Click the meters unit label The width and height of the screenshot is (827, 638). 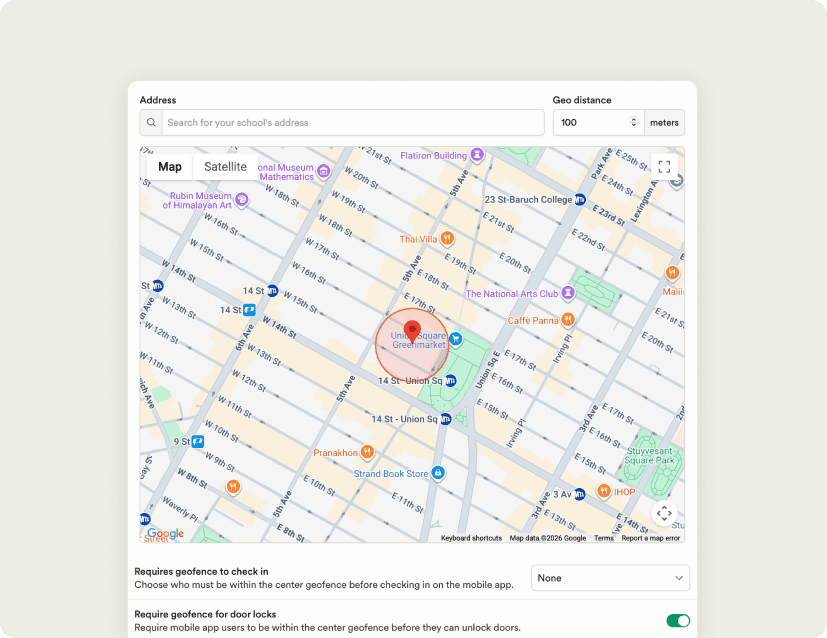pyautogui.click(x=664, y=122)
